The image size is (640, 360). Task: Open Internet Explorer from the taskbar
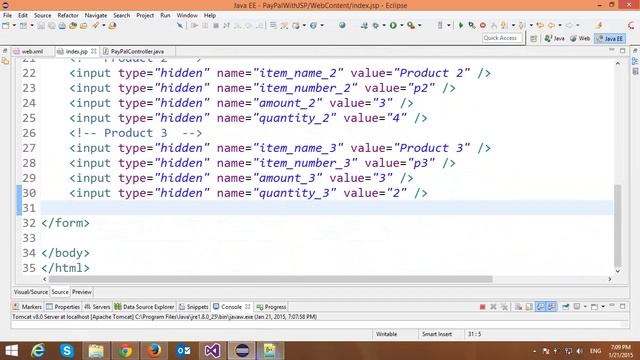pos(38,351)
